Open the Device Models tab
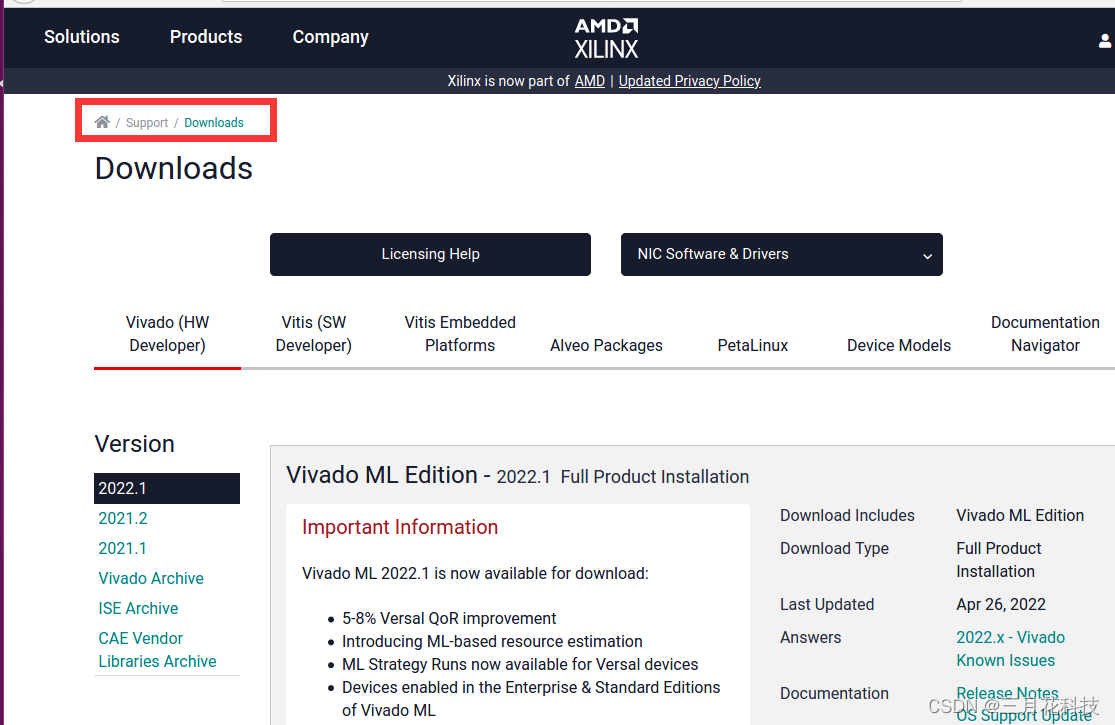1115x725 pixels. [x=899, y=345]
